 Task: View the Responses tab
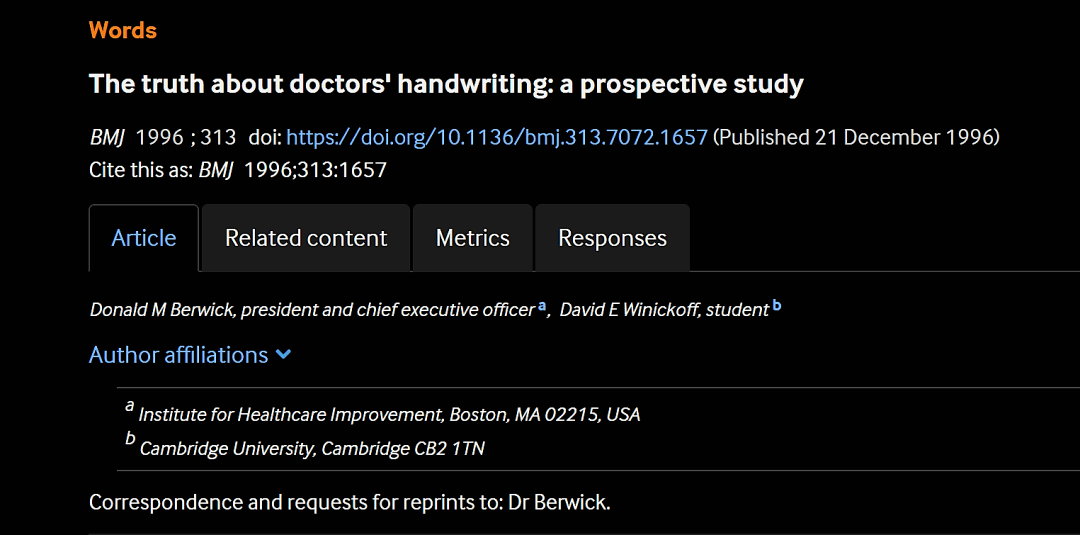click(612, 238)
